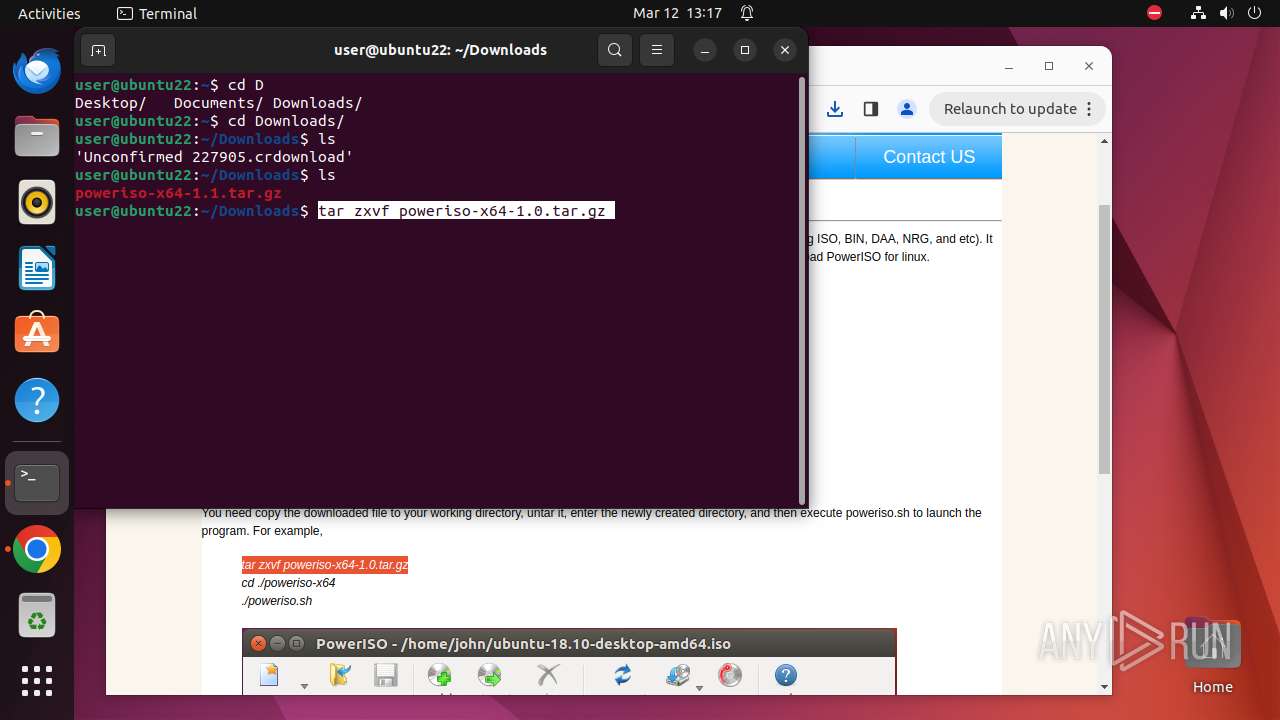Open Chrome downloads icon

pyautogui.click(x=835, y=109)
